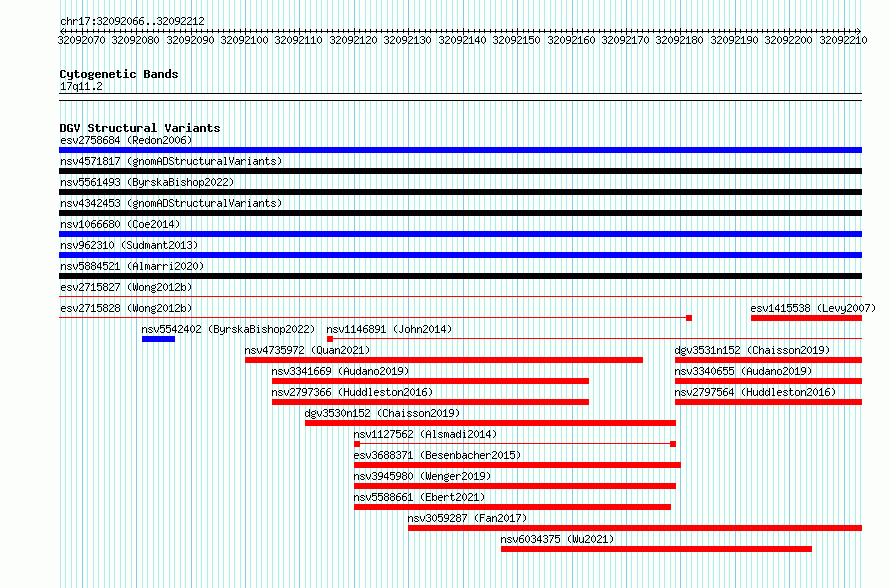Click the red end marker of esv2715828
The width and height of the screenshot is (890, 588).
click(x=689, y=318)
